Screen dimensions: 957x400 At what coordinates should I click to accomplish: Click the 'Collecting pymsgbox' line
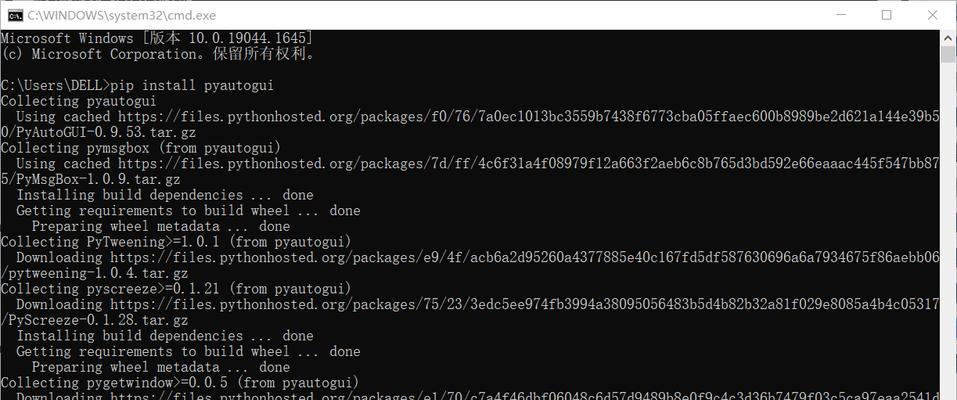(141, 148)
